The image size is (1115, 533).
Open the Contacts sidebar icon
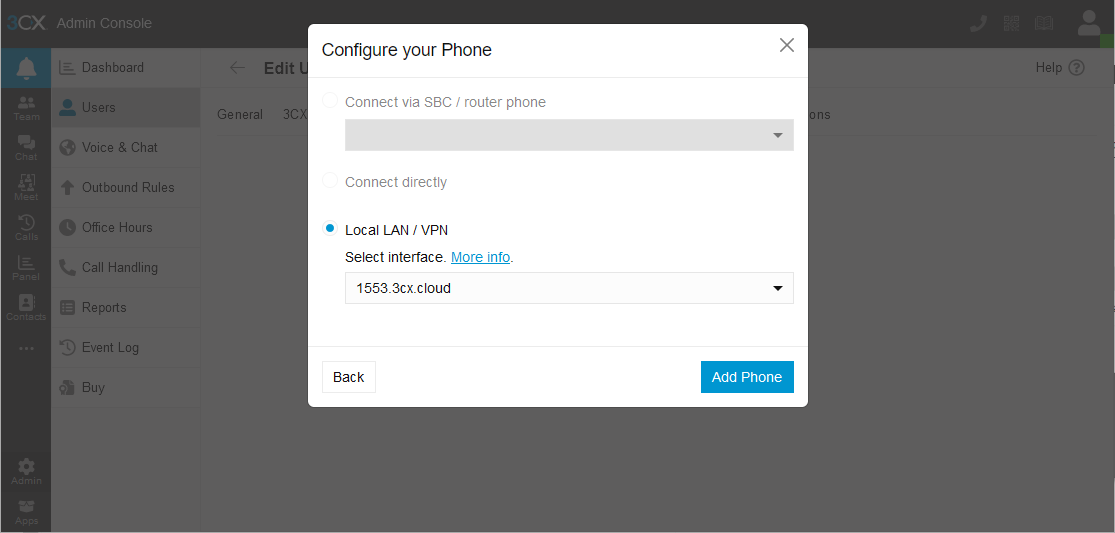26,308
